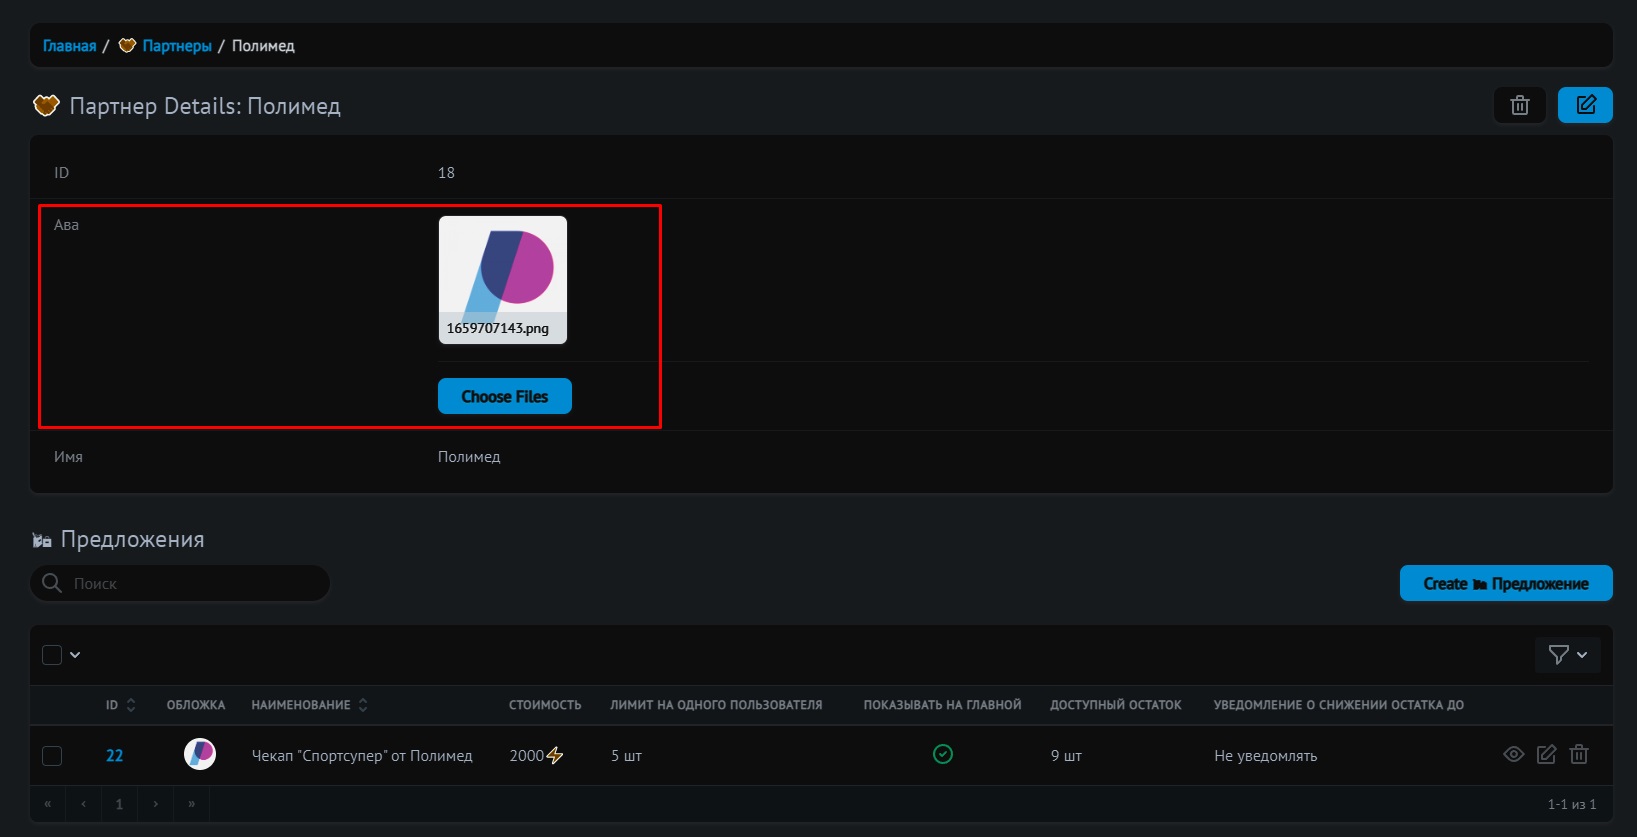Click the blue edit partner icon
Screen dimensions: 1637x837
1585,105
